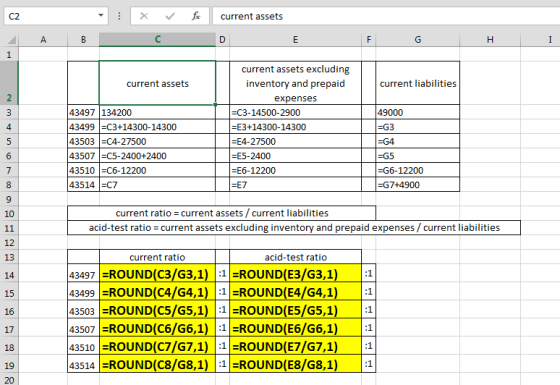Image resolution: width=560 pixels, height=385 pixels.
Task: Select cell with =G7+4900
Action: (x=418, y=185)
